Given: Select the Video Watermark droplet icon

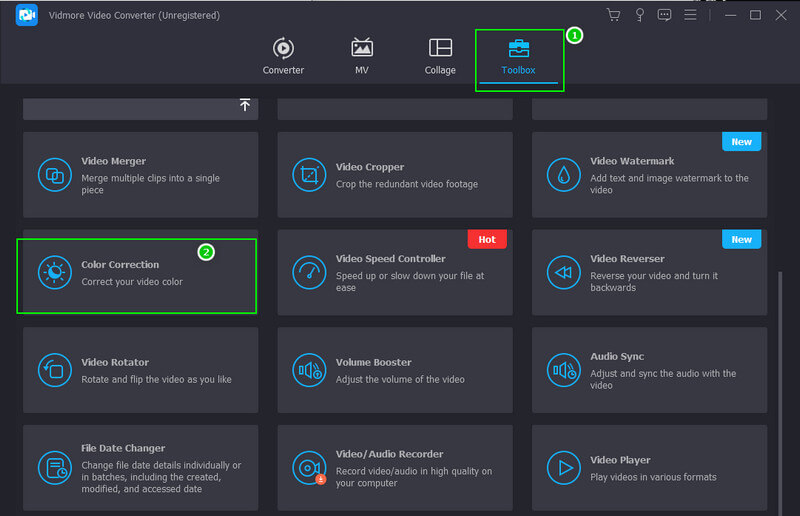Looking at the screenshot, I should 564,174.
